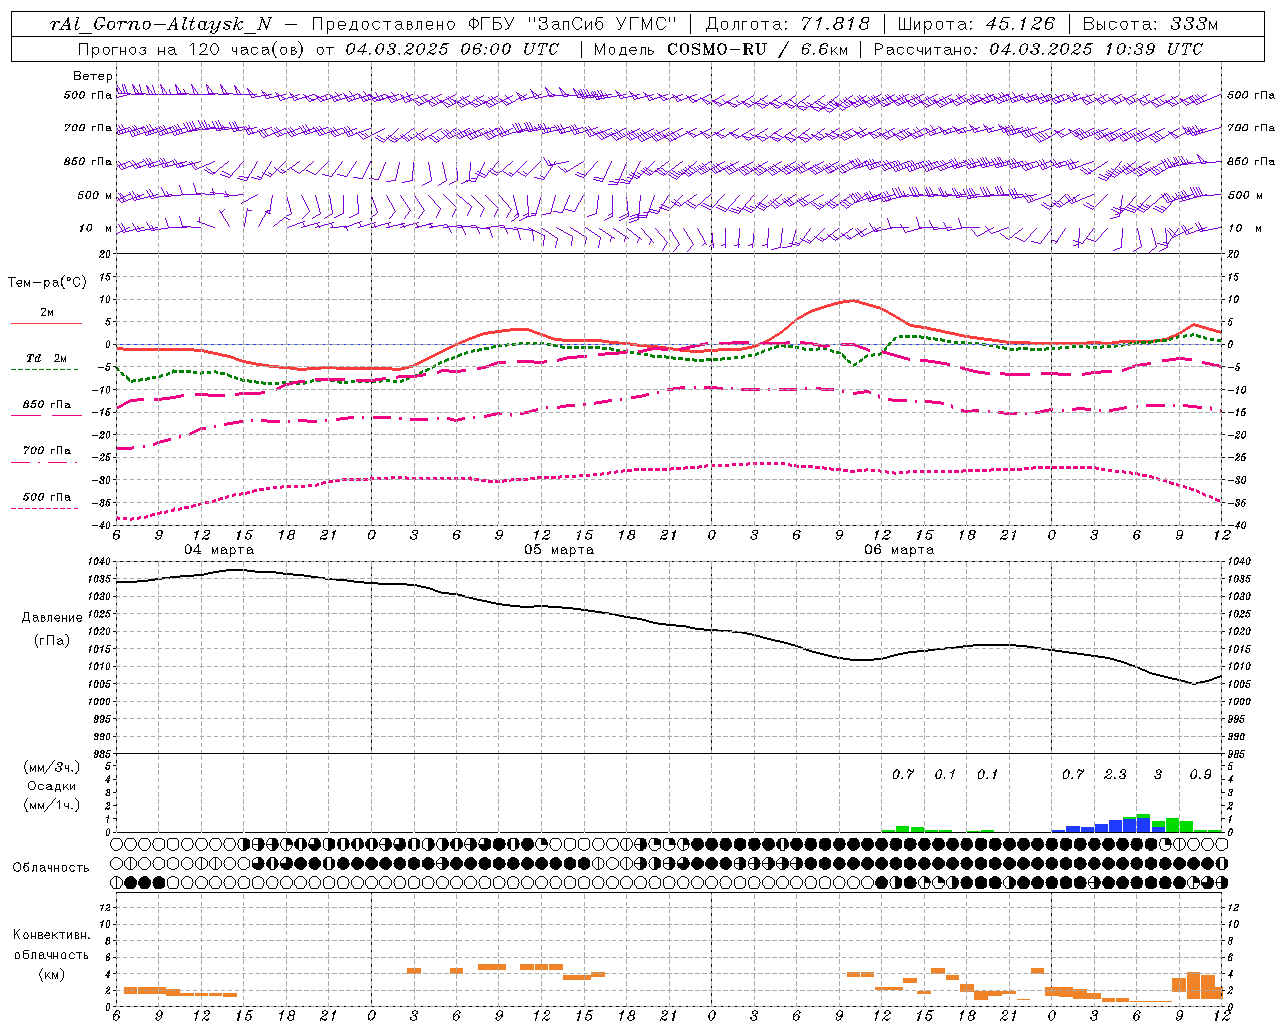
Task: Click the '120 часа(ов)' forecast length text
Action: [247, 49]
